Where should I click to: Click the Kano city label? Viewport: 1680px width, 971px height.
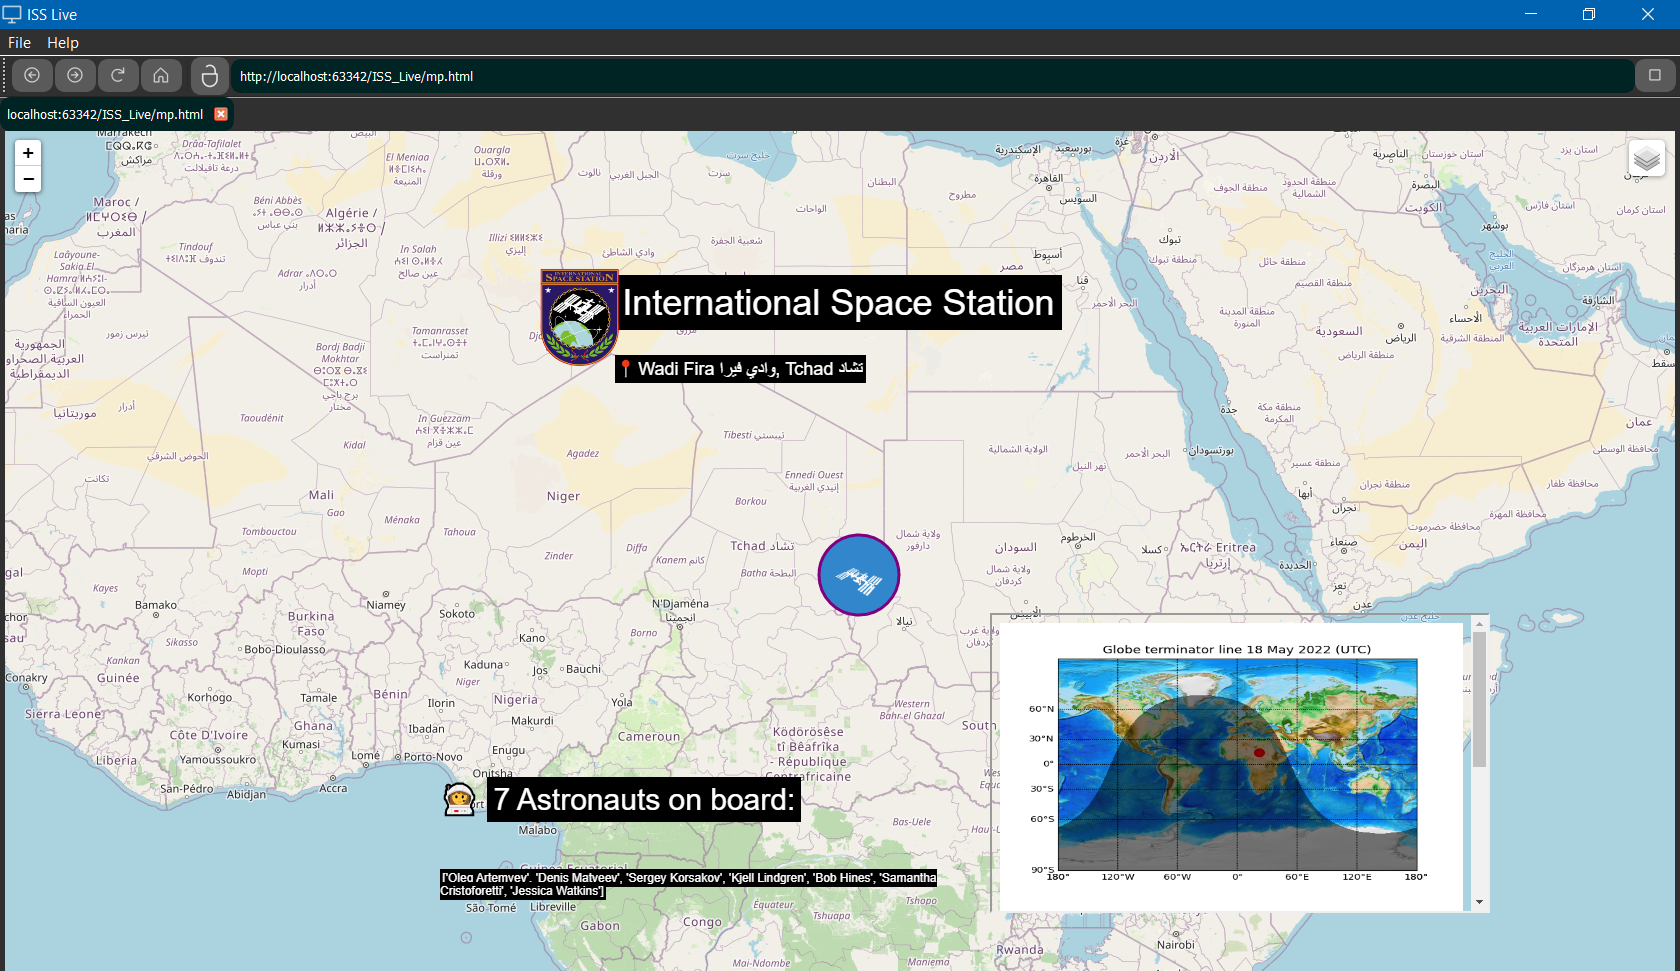click(532, 638)
